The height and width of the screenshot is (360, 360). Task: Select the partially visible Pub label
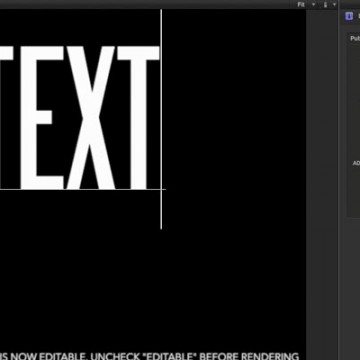tap(355, 39)
